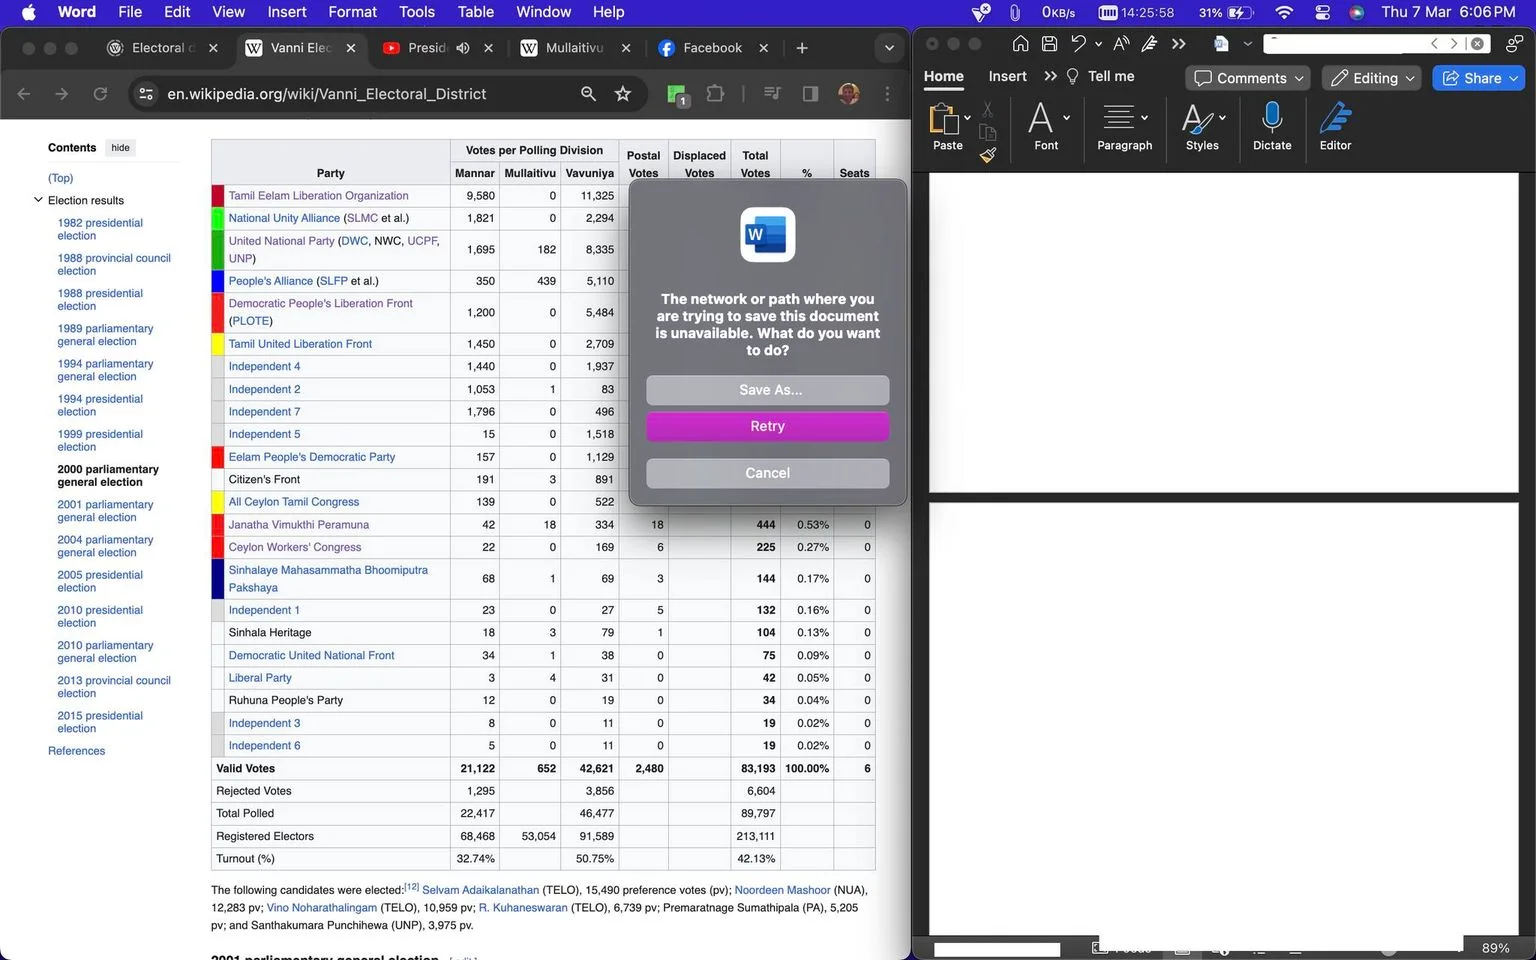Screen dimensions: 1536x960
Task: Collapse the Election results section
Action: point(38,200)
